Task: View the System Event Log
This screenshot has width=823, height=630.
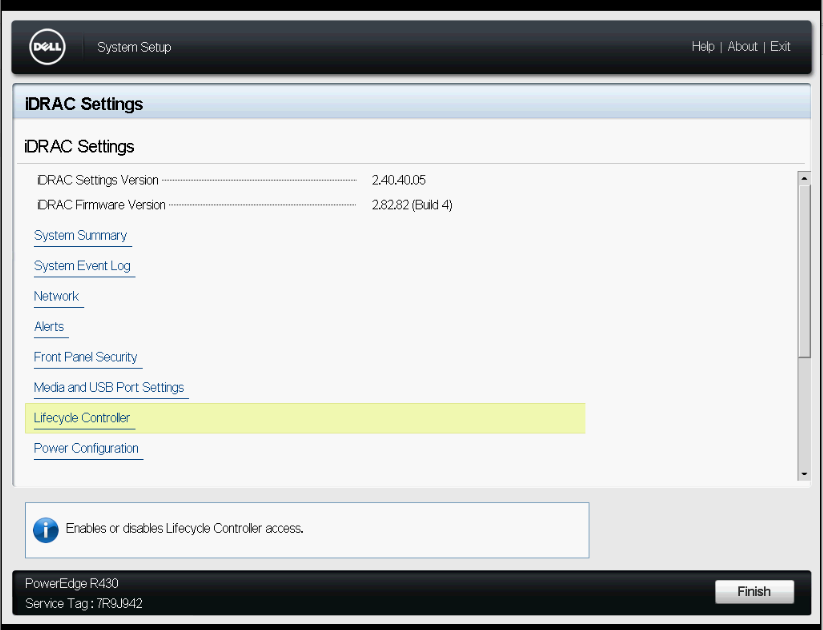Action: click(83, 265)
